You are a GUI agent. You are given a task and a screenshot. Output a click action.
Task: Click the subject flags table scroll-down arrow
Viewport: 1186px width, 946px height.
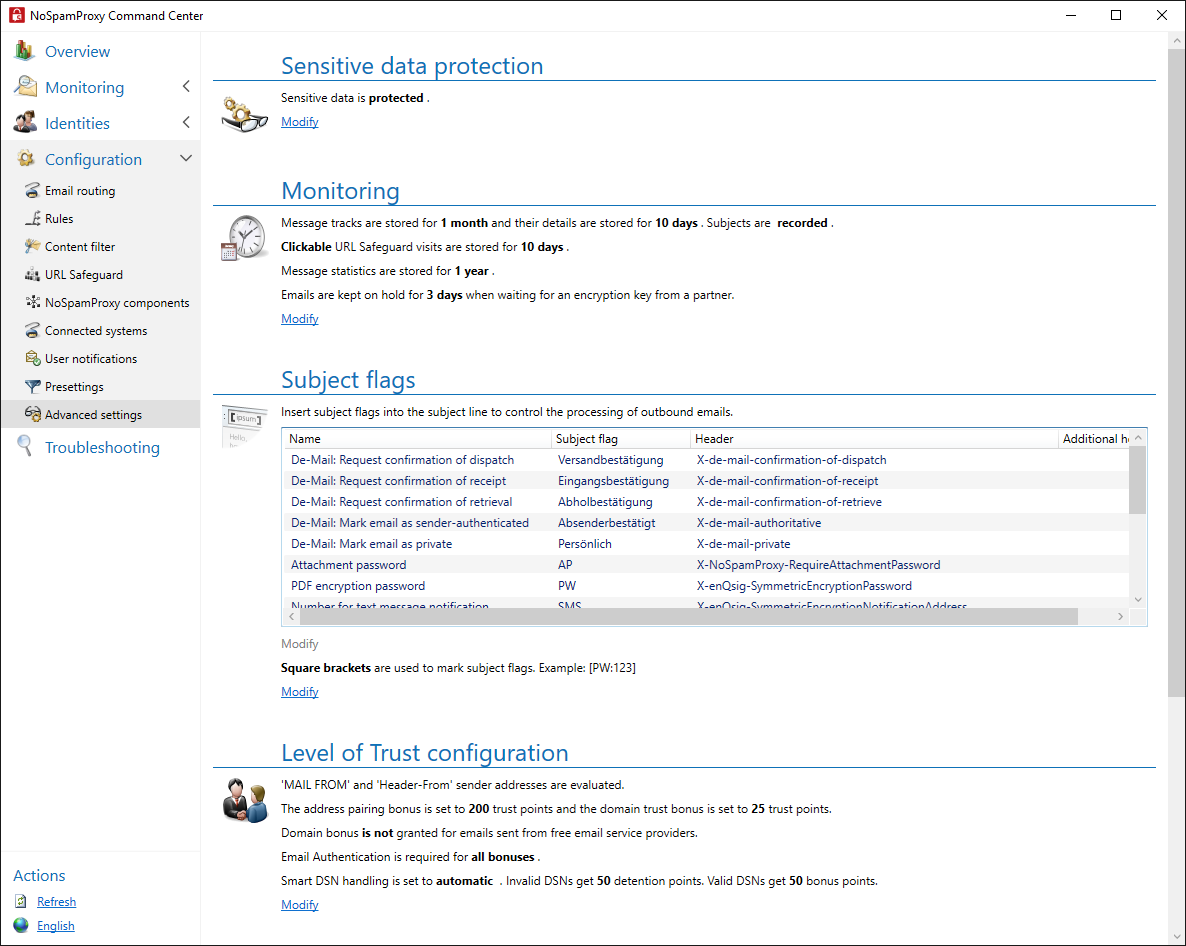(x=1138, y=600)
